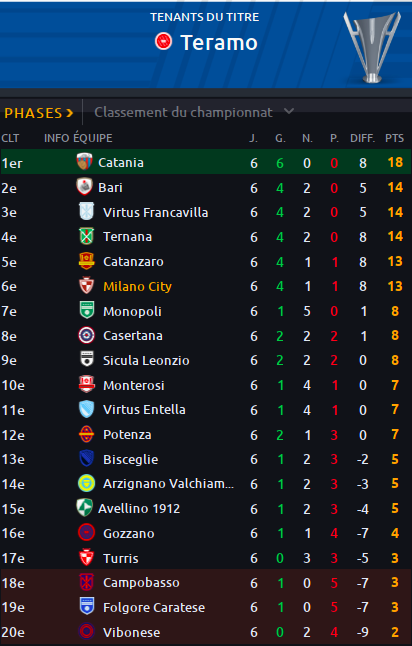Open Ternana via its green crest

coord(87,236)
